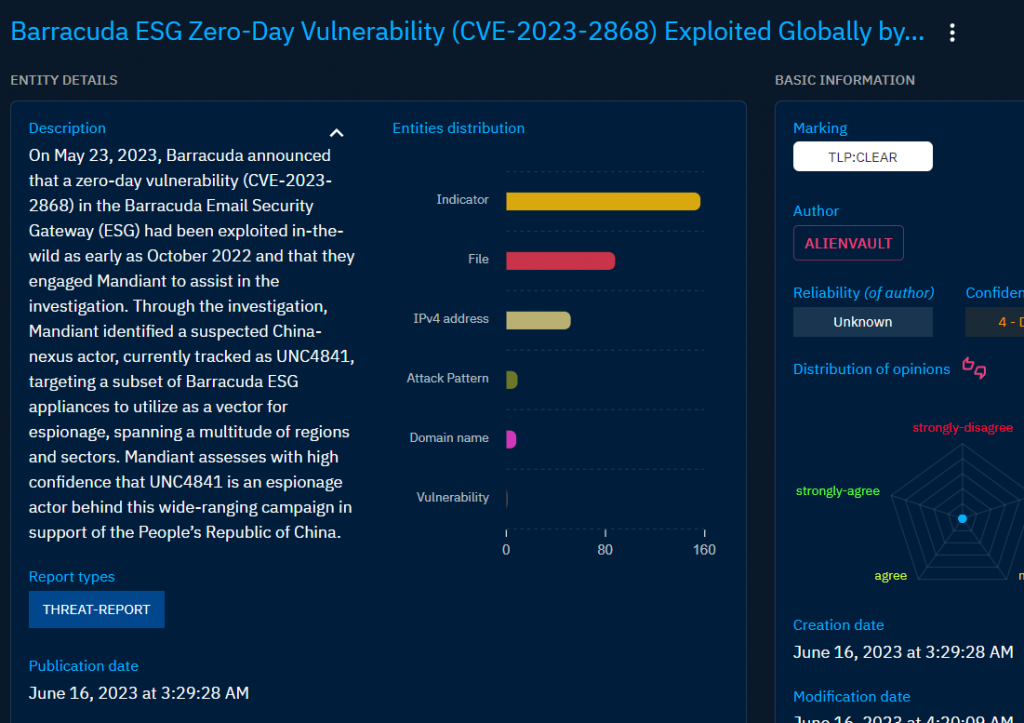1024x723 pixels.
Task: Click the 'Marking' label
Action: (820, 128)
